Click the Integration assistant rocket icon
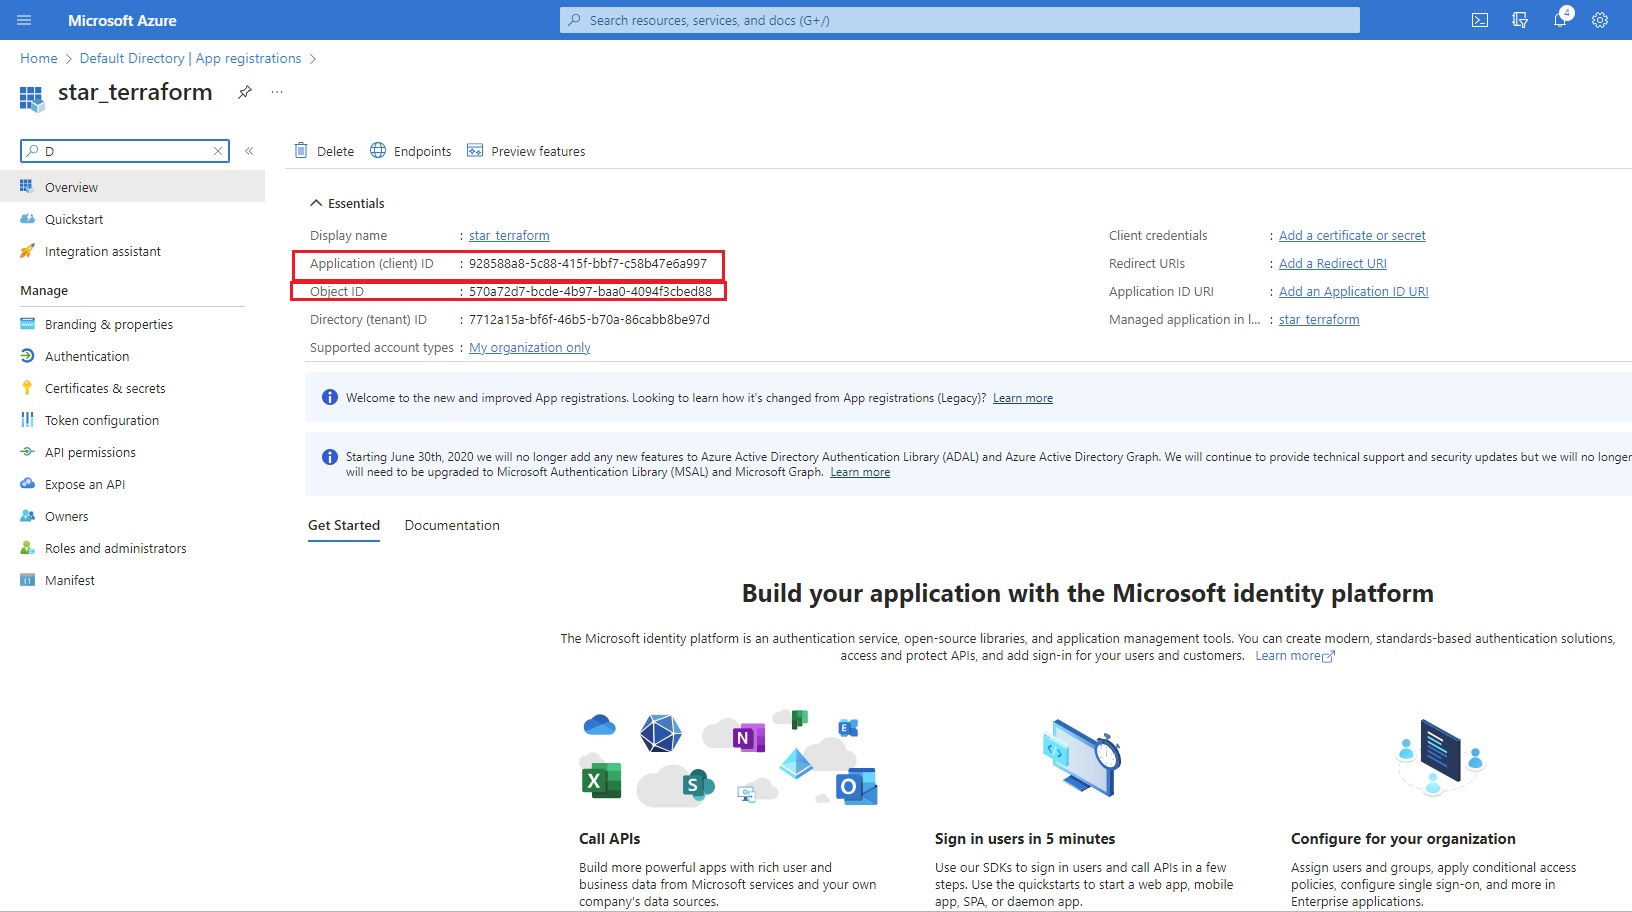This screenshot has width=1632, height=912. coord(27,251)
